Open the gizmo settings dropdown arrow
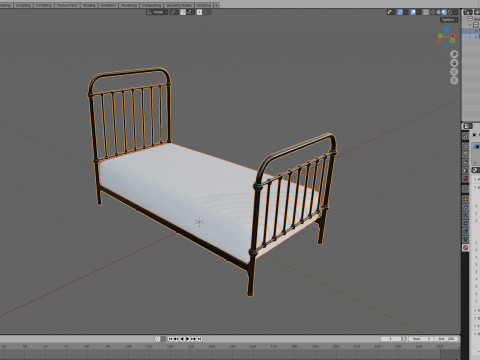Viewport: 480px width, 360px height. click(406, 12)
